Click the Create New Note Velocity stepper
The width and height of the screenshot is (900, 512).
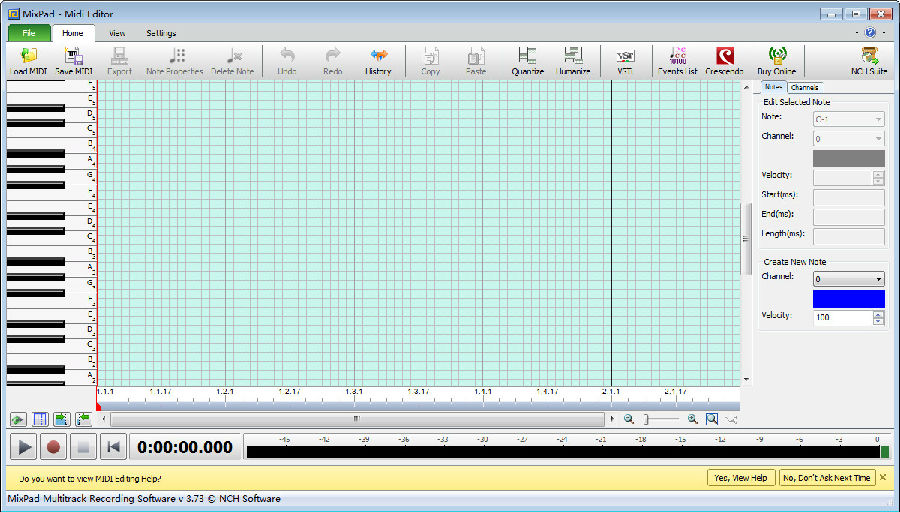point(878,317)
